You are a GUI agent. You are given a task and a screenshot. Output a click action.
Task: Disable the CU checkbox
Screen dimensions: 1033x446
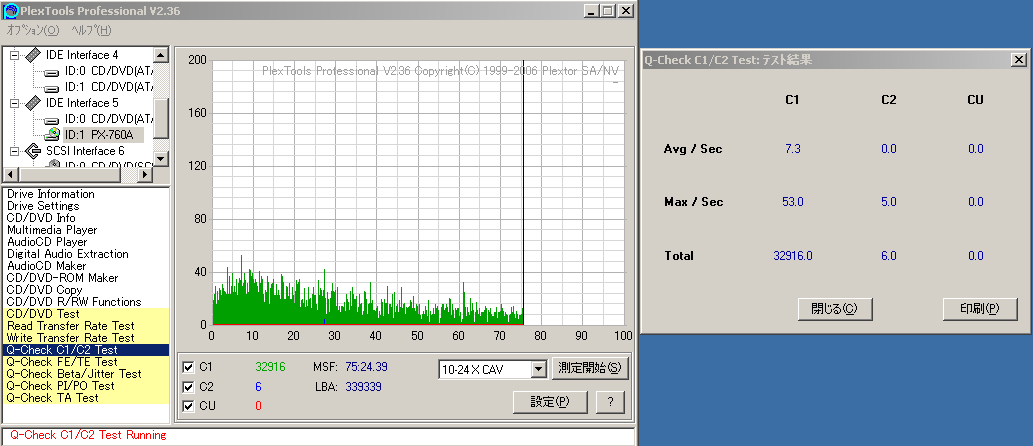point(188,406)
